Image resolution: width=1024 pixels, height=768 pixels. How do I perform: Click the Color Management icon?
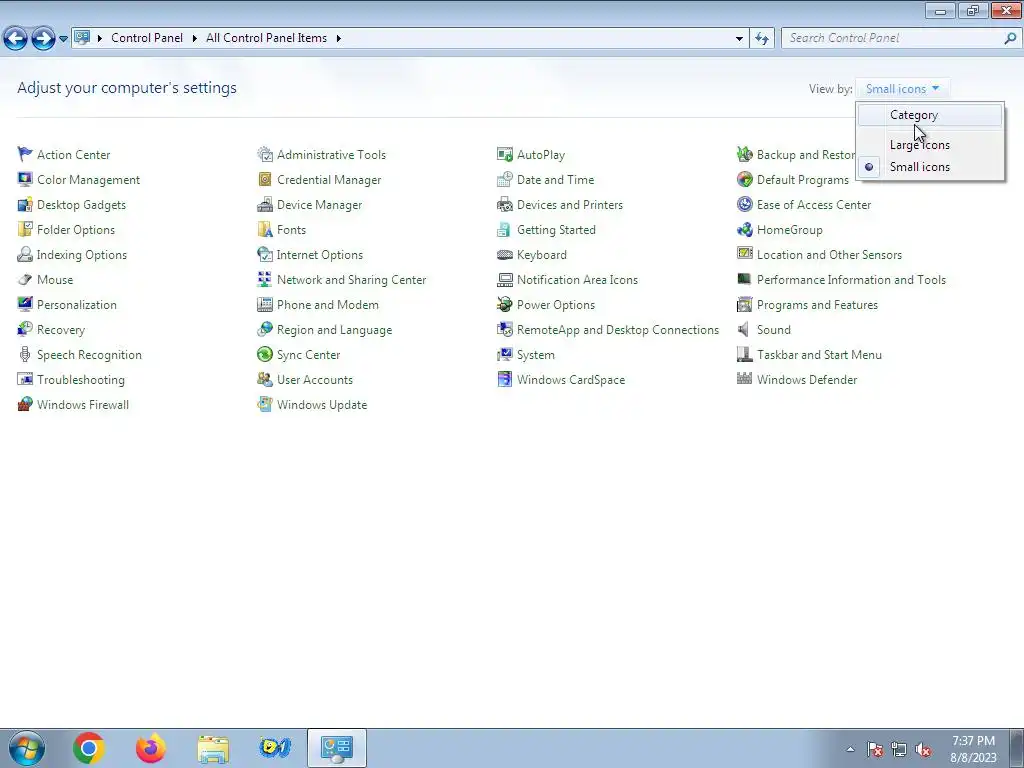pos(25,179)
